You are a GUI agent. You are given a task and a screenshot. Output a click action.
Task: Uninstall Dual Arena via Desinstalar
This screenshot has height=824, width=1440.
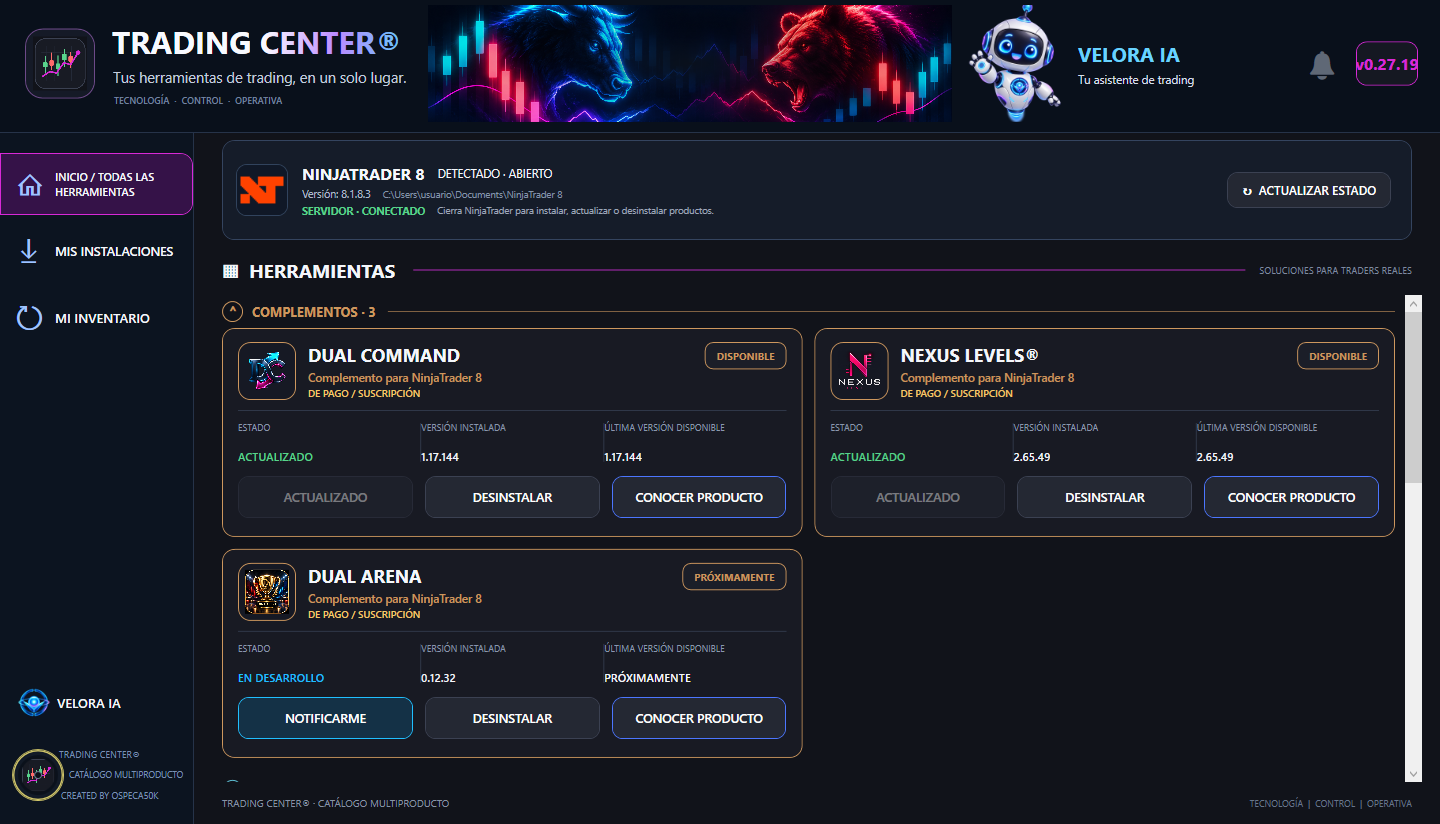512,718
